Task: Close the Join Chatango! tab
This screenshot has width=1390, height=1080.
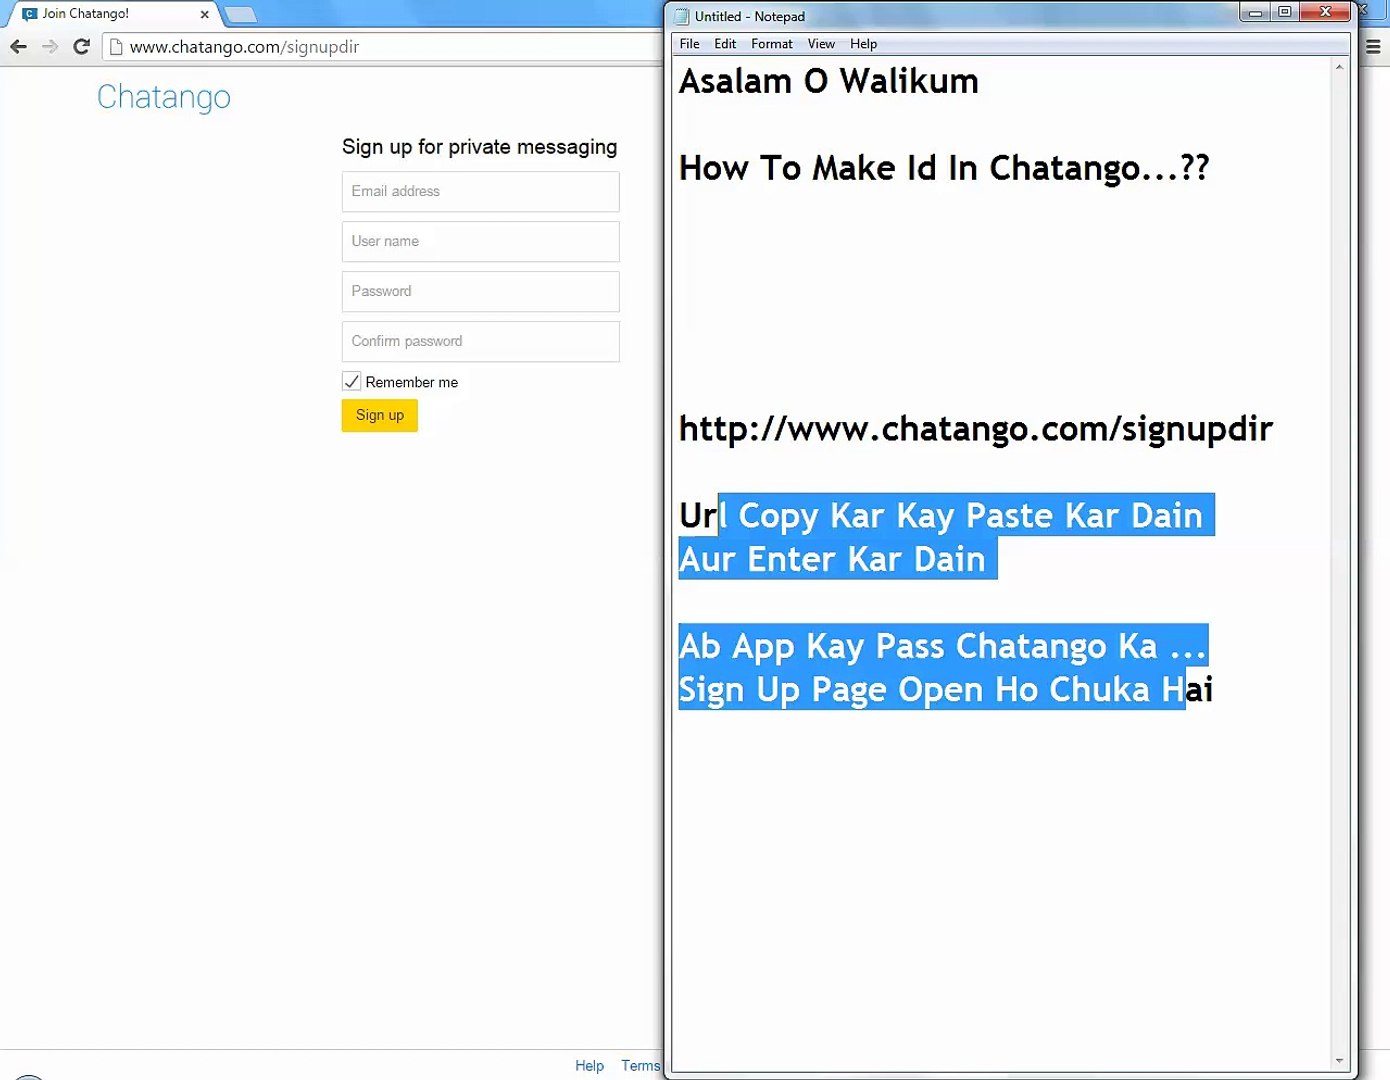Action: pyautogui.click(x=204, y=14)
